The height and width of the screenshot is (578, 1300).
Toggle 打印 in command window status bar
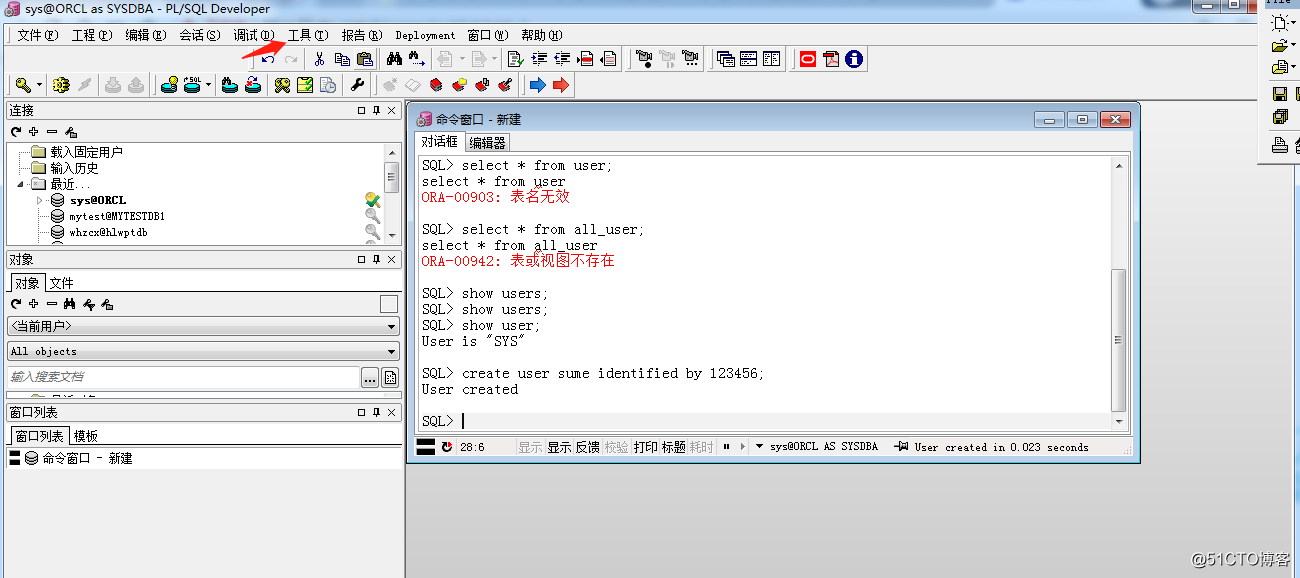646,447
